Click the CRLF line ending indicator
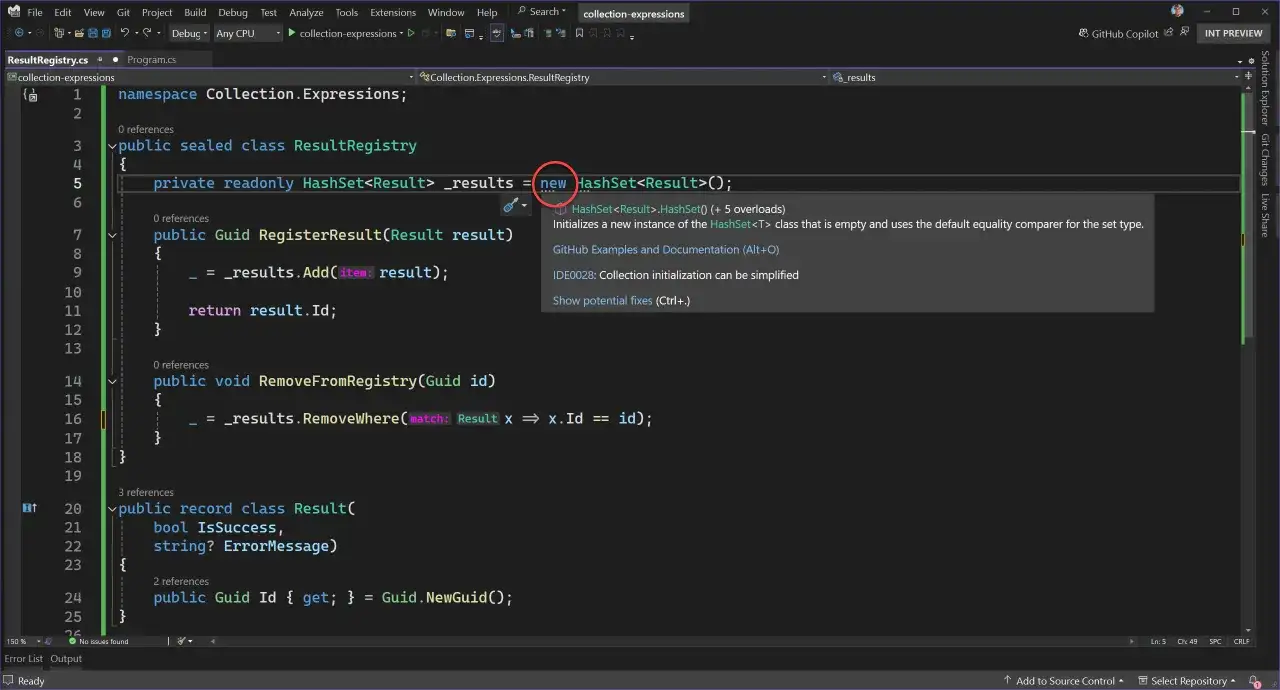1280x690 pixels. coord(1242,642)
